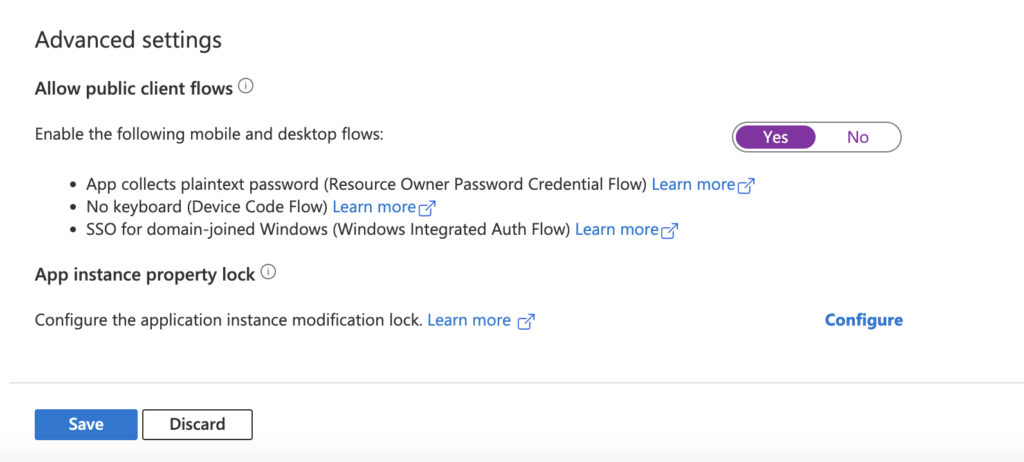Open Learn more about application instance modification lock

[x=469, y=320]
